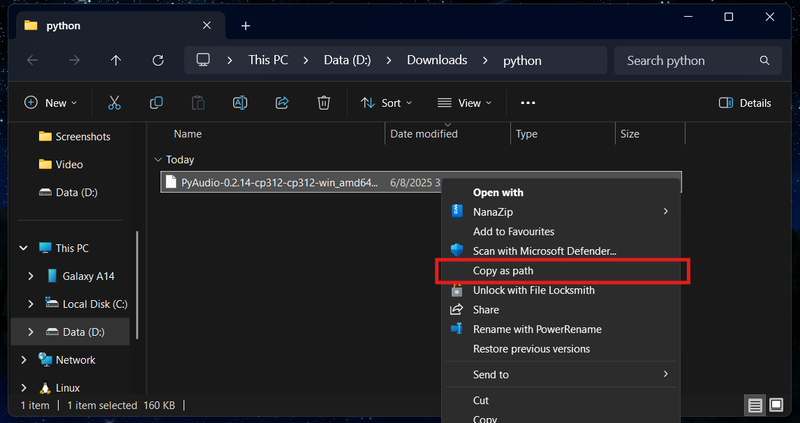
Task: Click the Share icon in toolbar
Action: click(x=282, y=103)
